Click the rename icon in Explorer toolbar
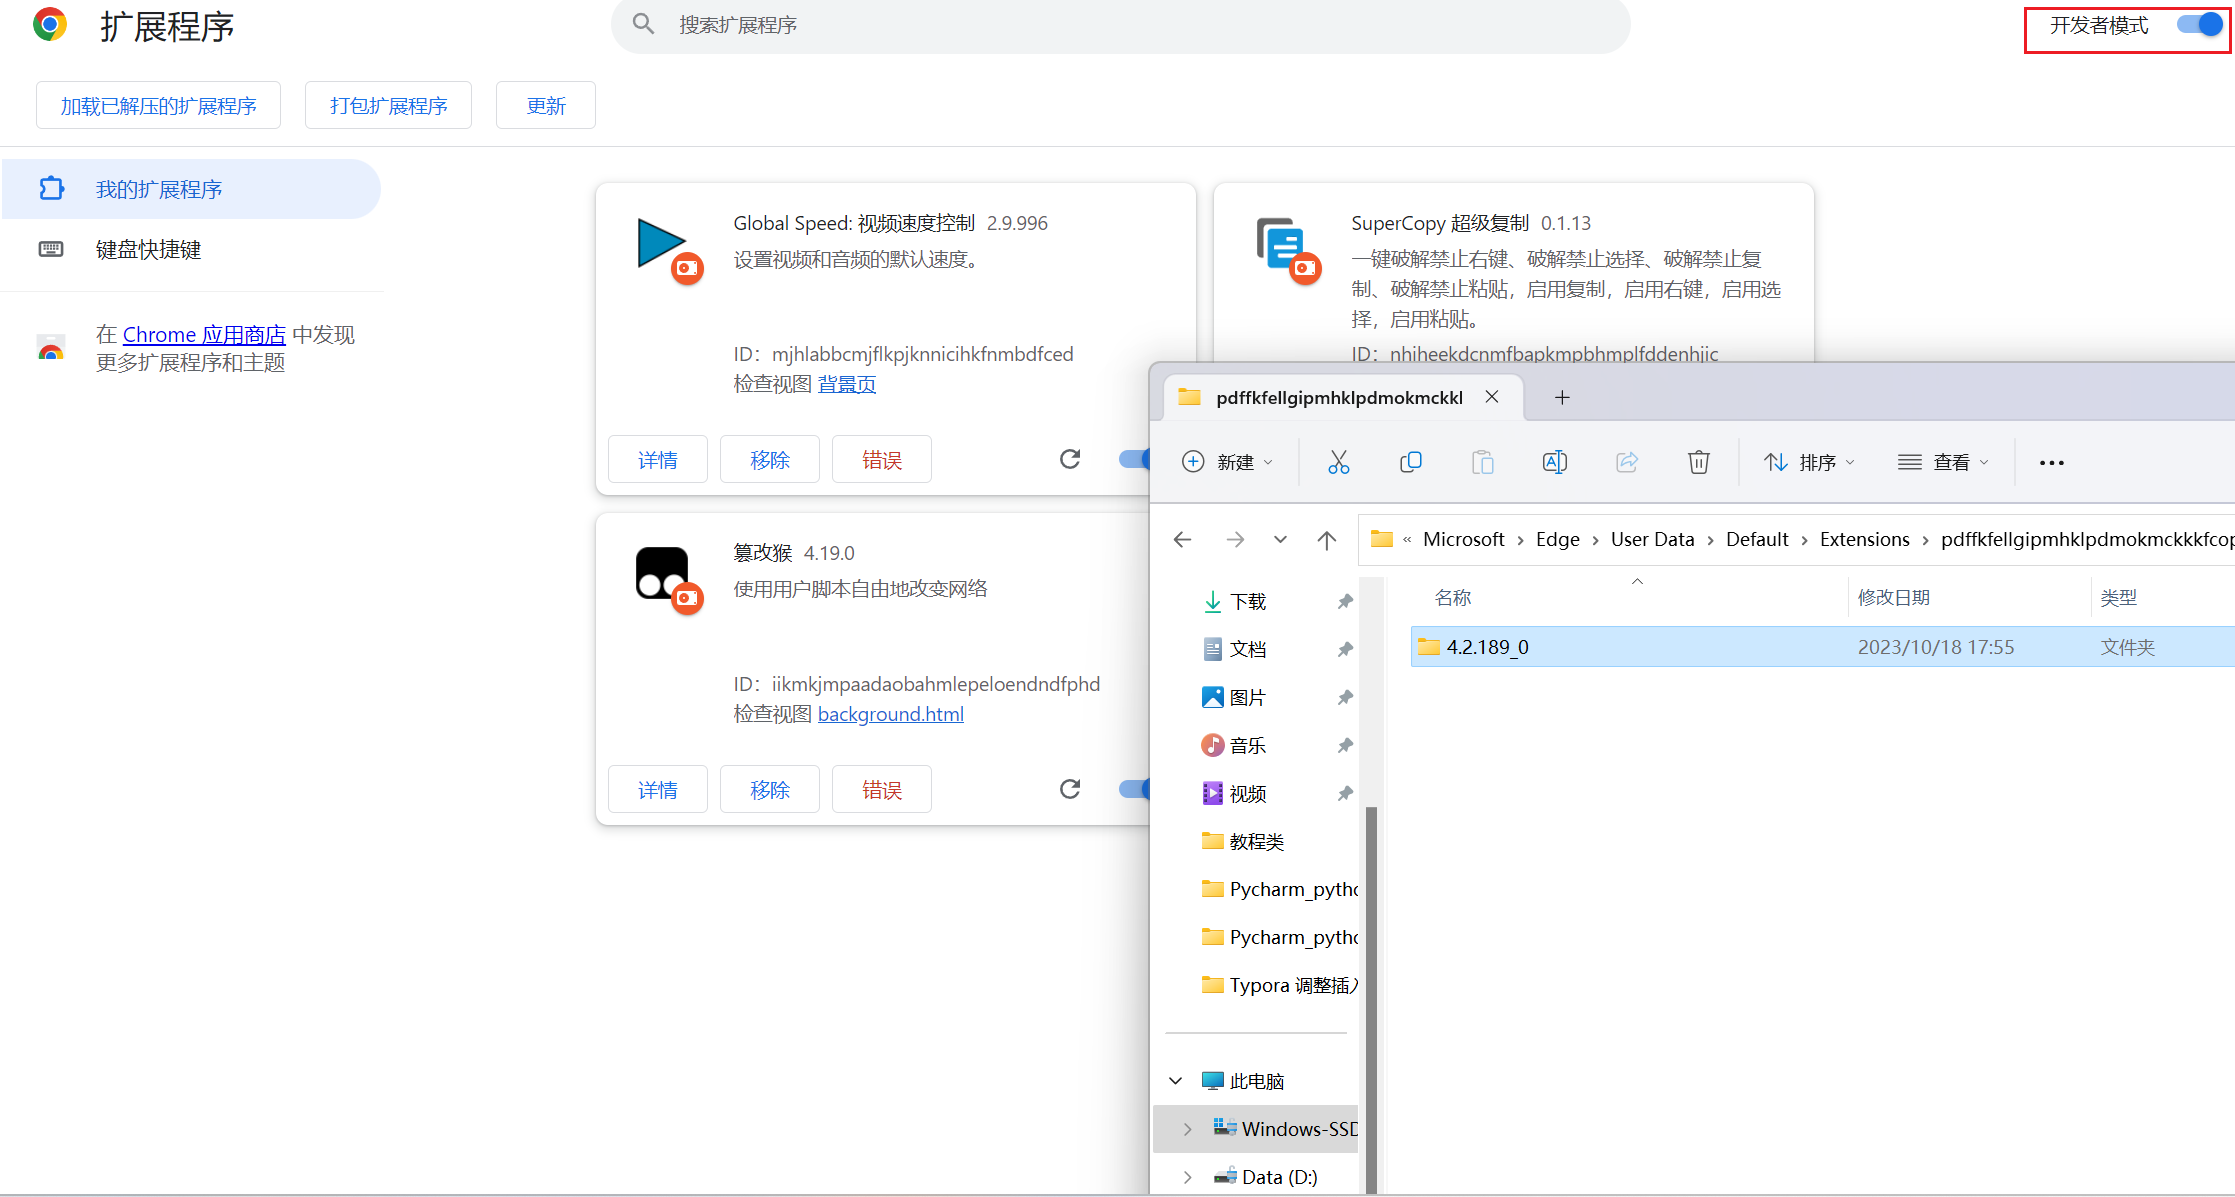2235x1197 pixels. point(1554,462)
